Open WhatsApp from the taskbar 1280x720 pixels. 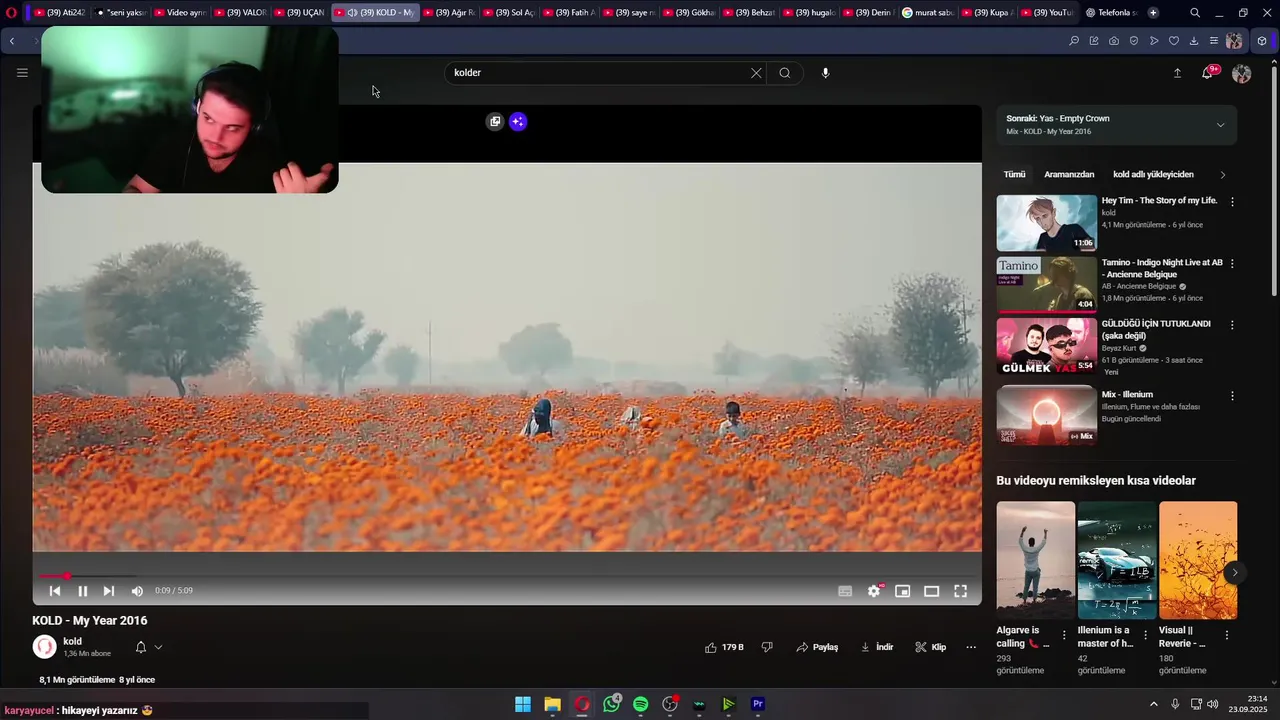pyautogui.click(x=611, y=704)
